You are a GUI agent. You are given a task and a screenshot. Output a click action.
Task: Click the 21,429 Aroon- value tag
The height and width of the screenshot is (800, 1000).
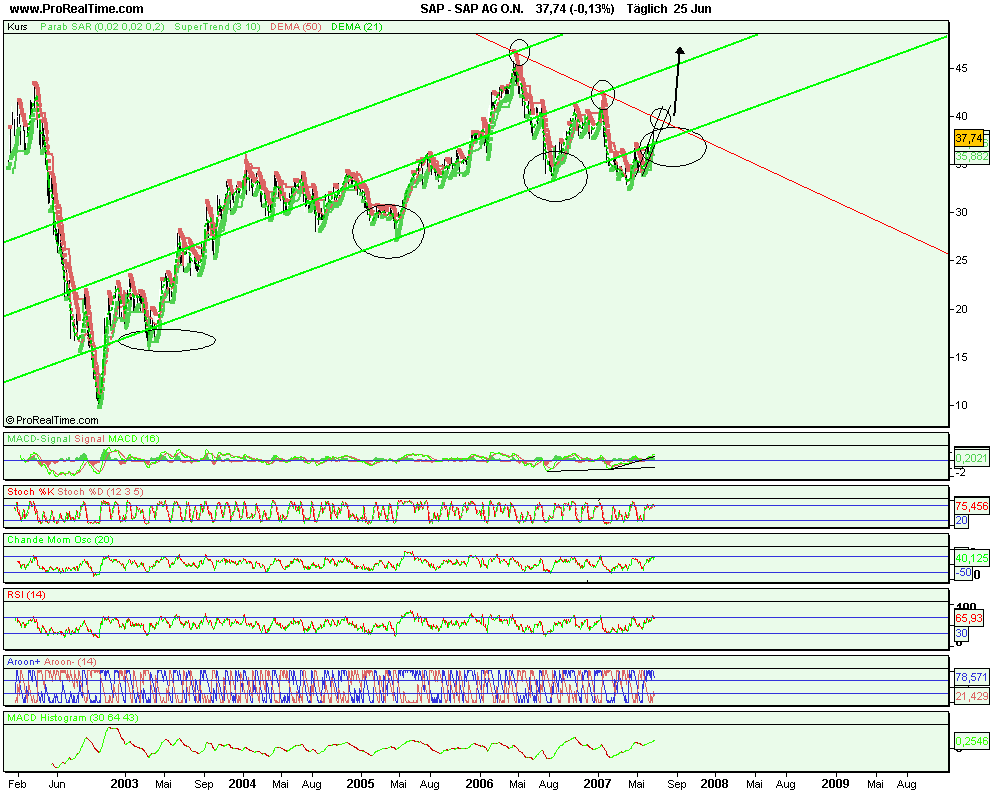coord(972,697)
